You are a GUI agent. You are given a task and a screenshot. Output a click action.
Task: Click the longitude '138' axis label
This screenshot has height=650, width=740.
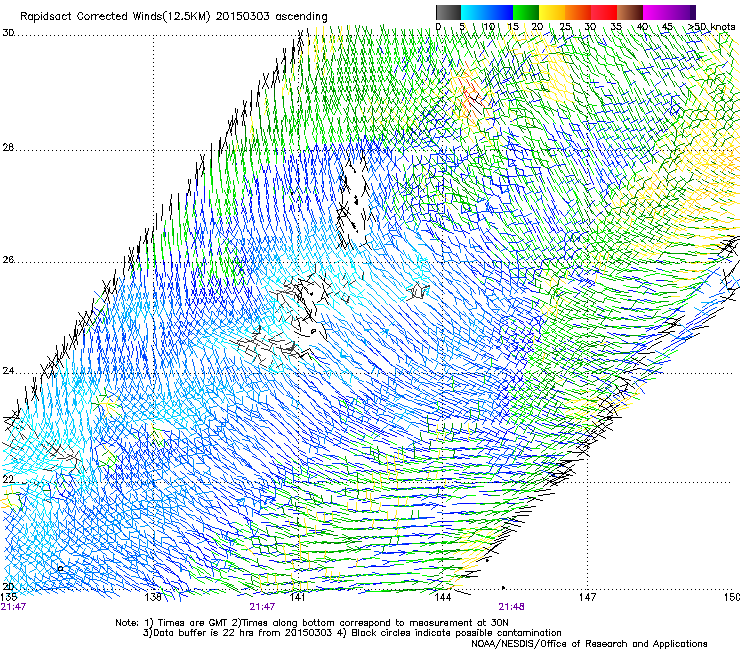pos(153,597)
